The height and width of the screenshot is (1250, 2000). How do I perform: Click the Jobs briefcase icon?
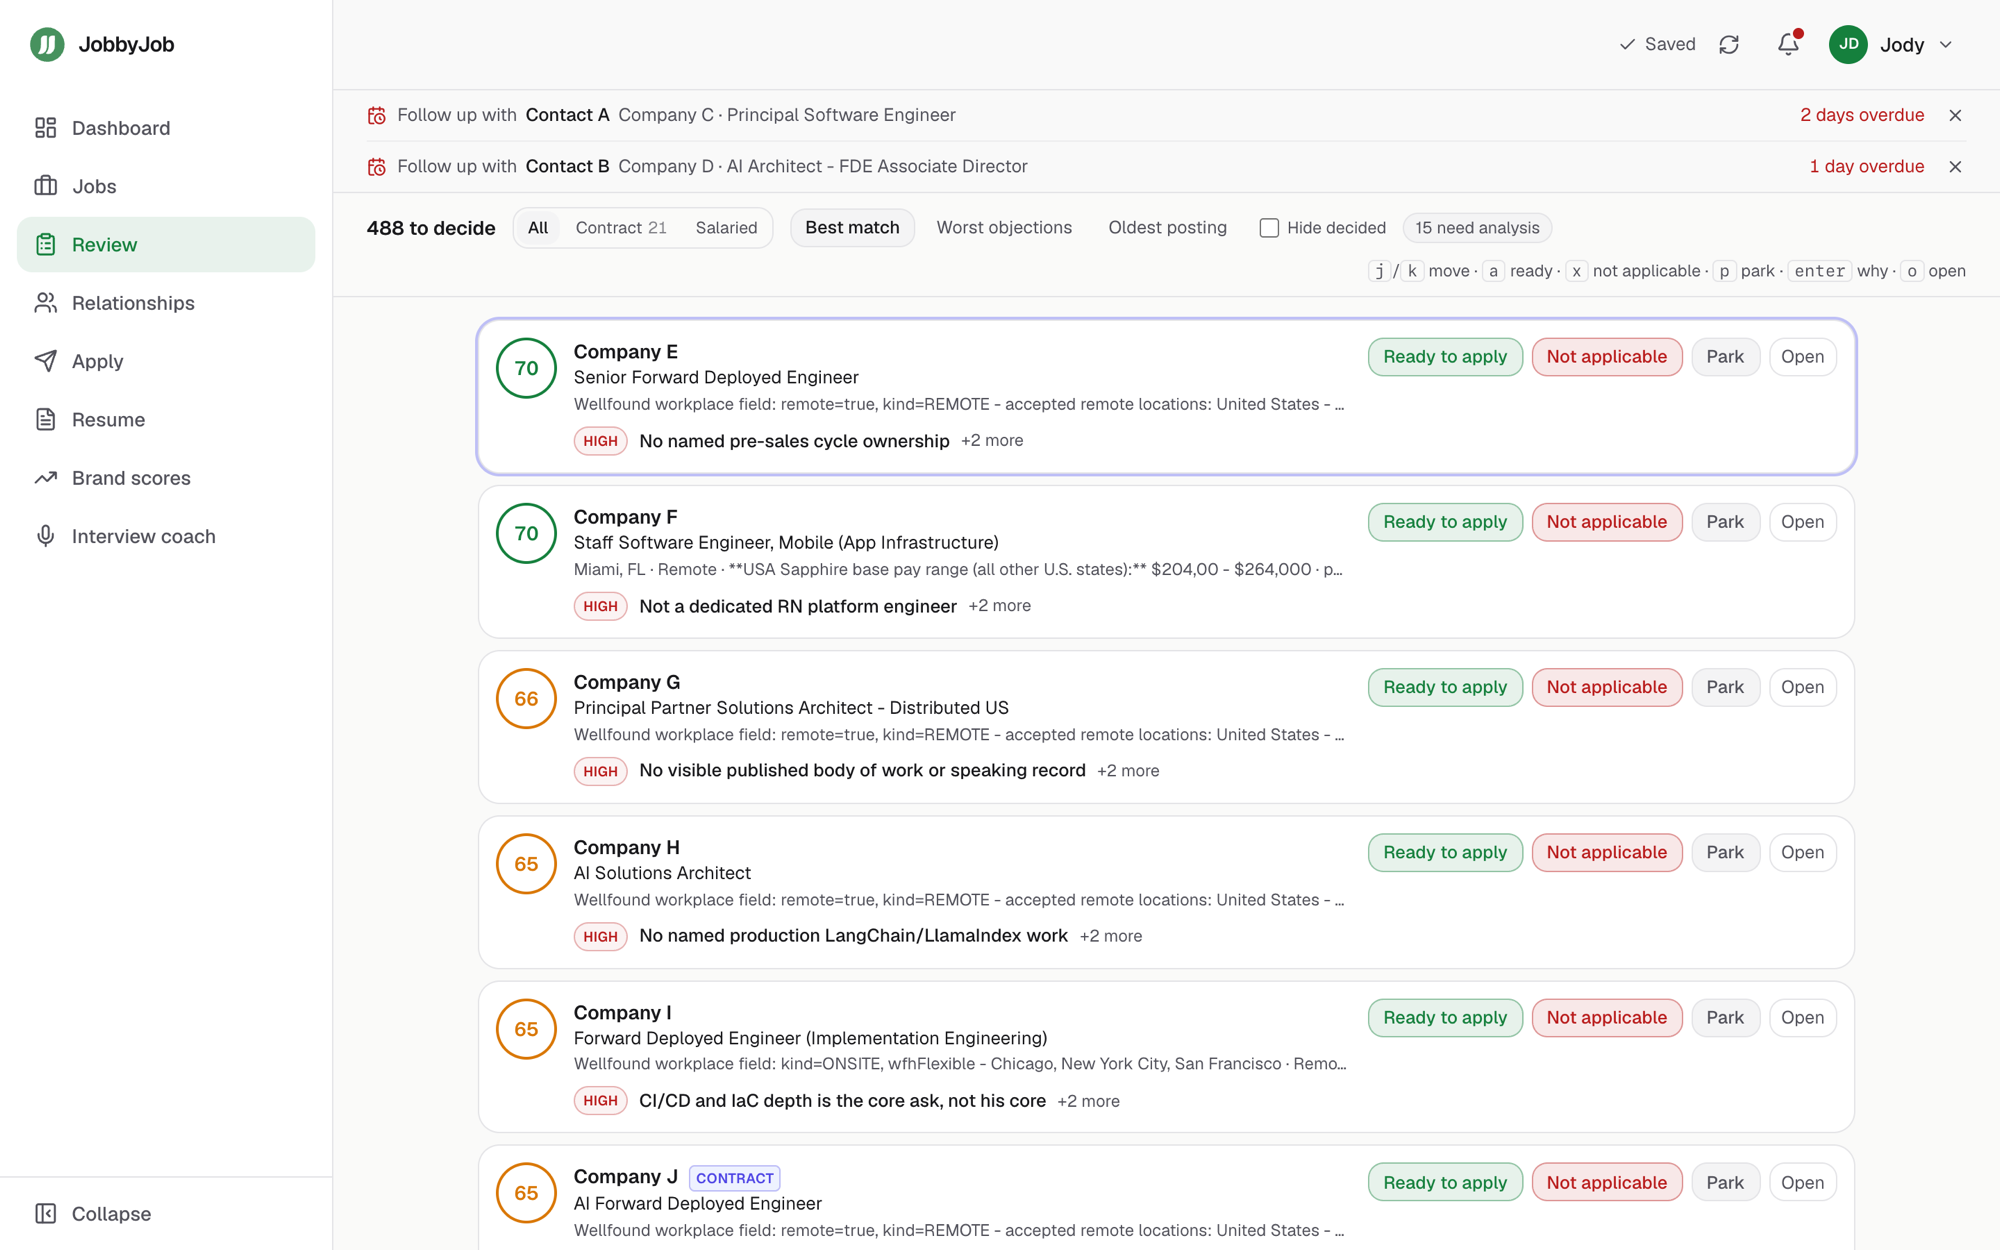[x=45, y=186]
